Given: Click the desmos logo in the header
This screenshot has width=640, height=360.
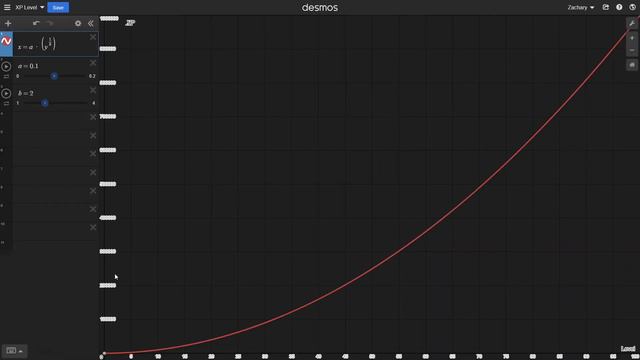Looking at the screenshot, I should [x=320, y=7].
